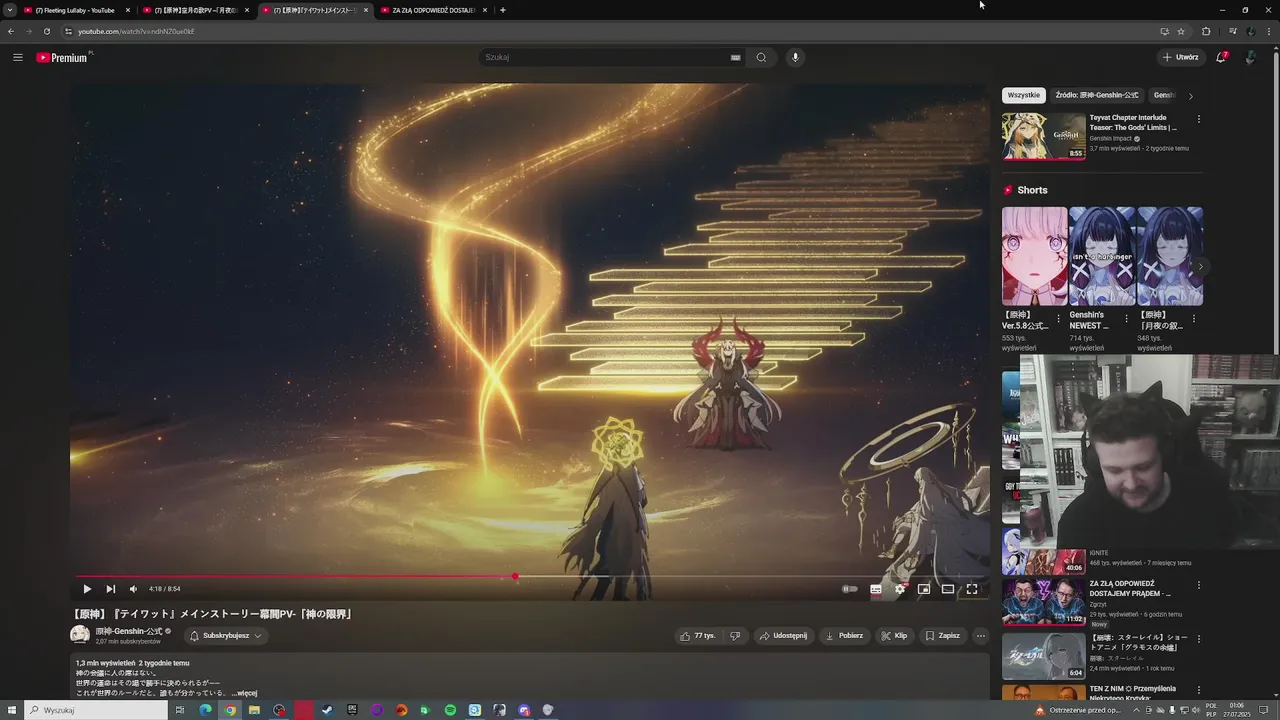Open options for スターレイル ショートアニメ video
Image resolution: width=1280 pixels, height=720 pixels.
[1199, 639]
